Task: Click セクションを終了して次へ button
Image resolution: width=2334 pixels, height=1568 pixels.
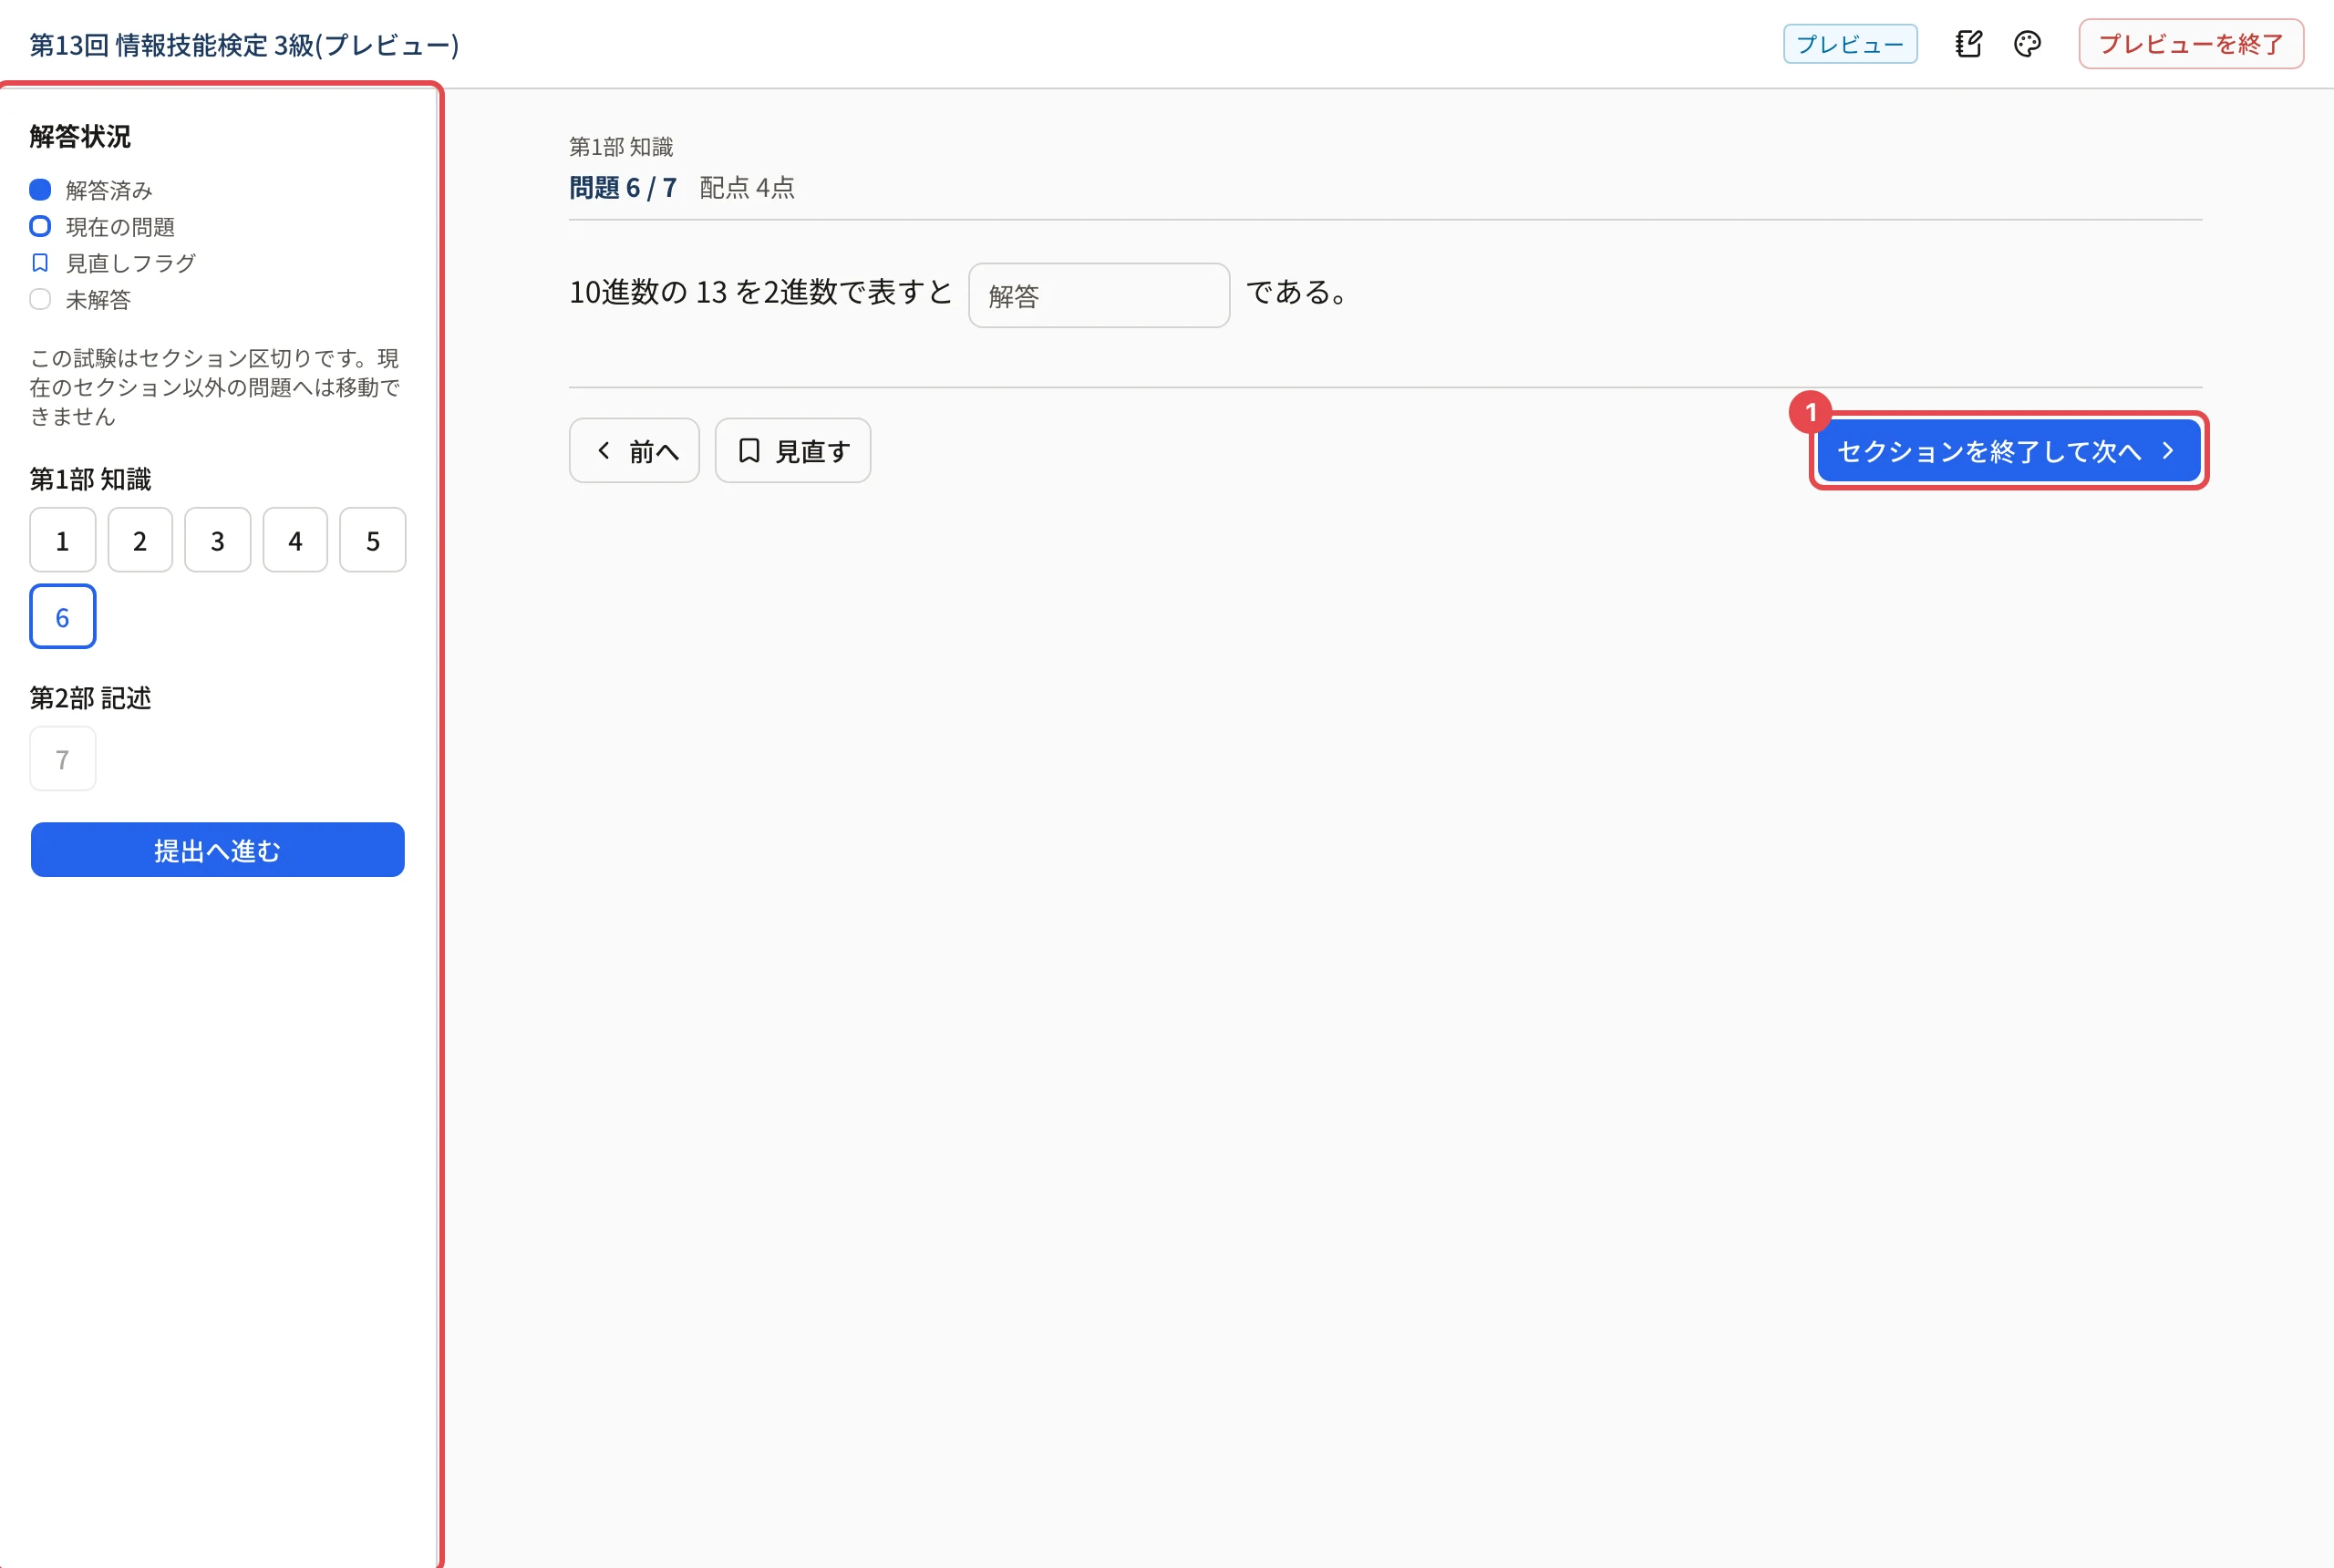Action: coord(2008,451)
